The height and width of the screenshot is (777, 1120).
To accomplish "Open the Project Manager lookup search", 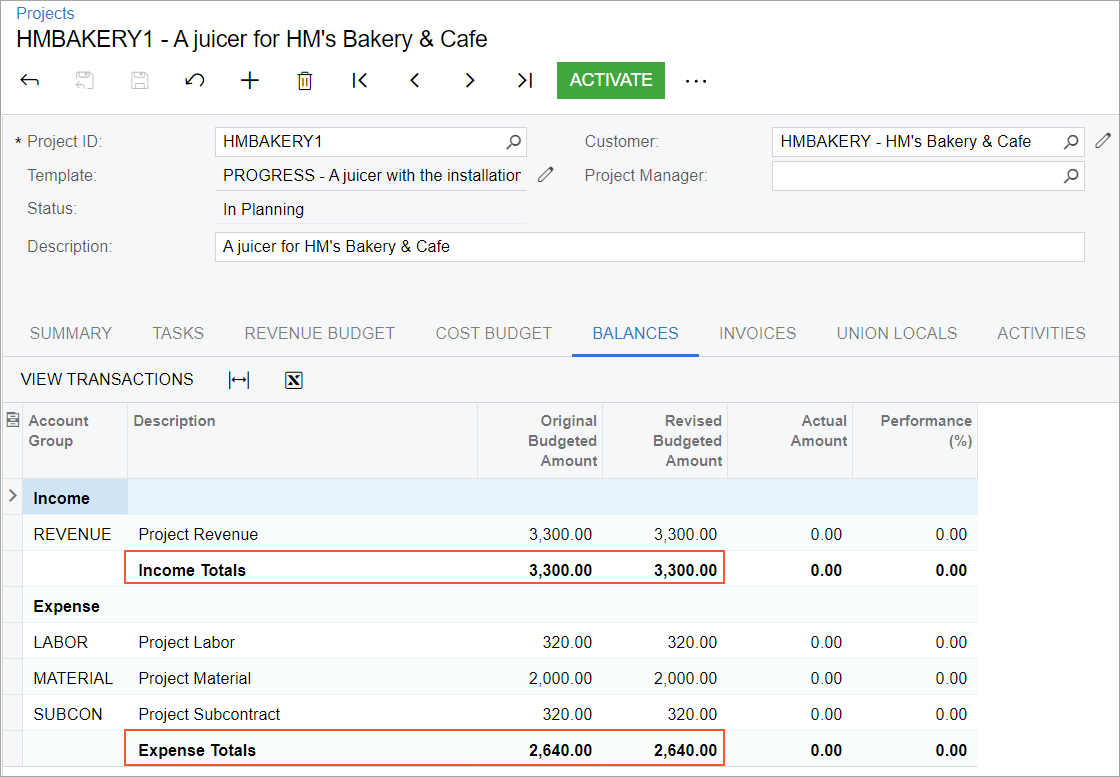I will coord(1071,176).
